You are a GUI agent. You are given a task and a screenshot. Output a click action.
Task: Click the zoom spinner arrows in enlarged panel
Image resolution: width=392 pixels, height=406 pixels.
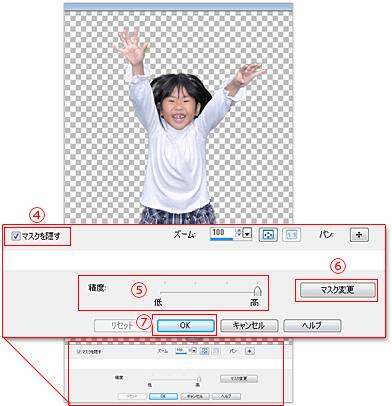[238, 233]
